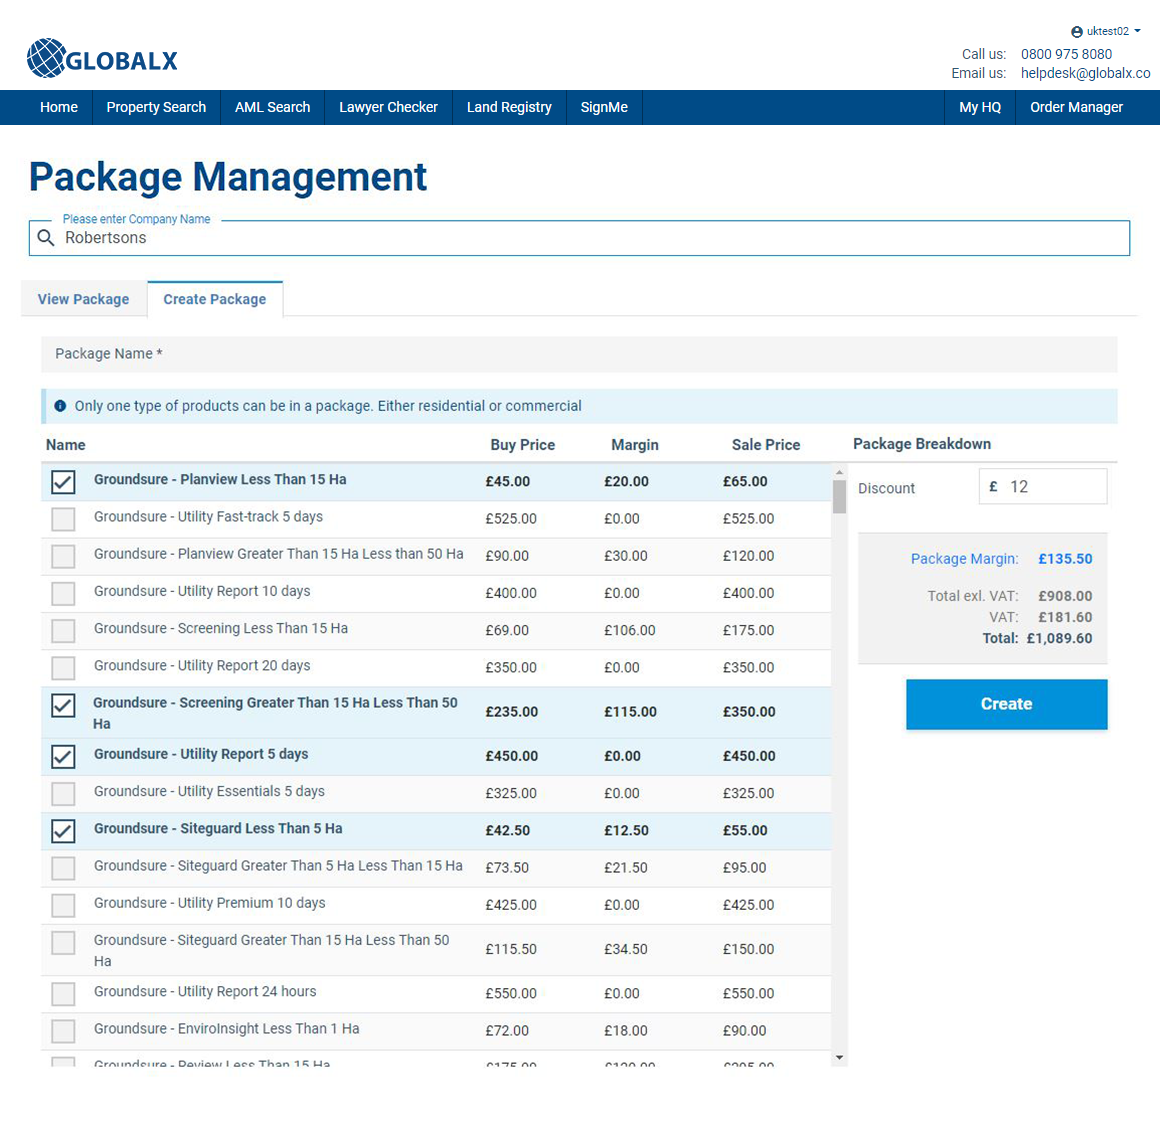Click the scrollbar down arrow on product list
The width and height of the screenshot is (1160, 1124).
(839, 1057)
